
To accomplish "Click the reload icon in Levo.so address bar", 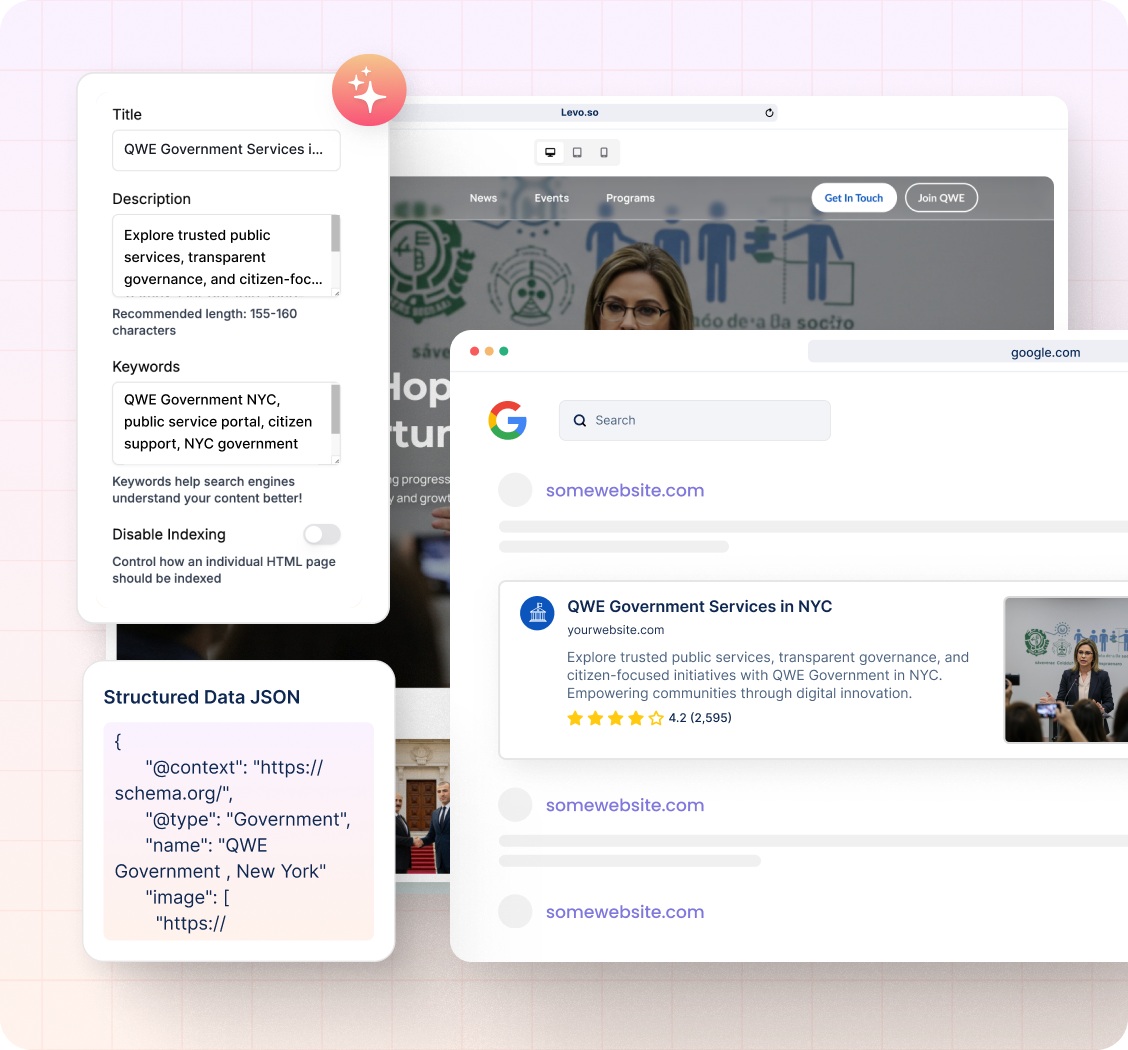I will coord(769,113).
